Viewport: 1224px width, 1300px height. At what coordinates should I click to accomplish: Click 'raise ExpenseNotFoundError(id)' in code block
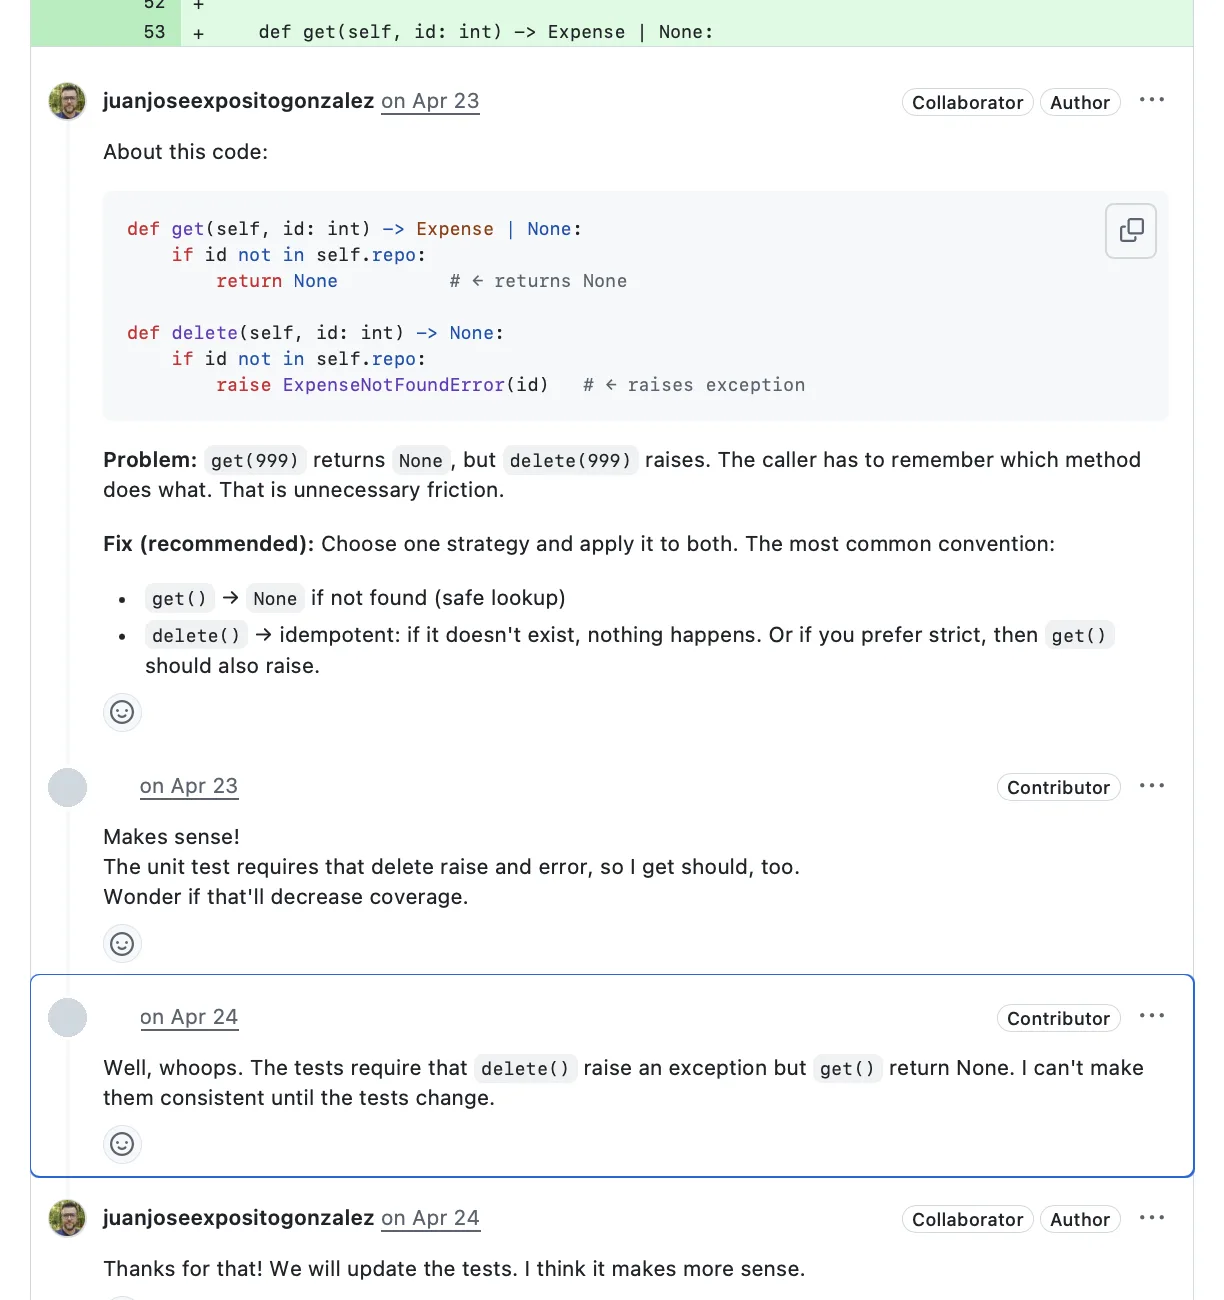pos(382,385)
